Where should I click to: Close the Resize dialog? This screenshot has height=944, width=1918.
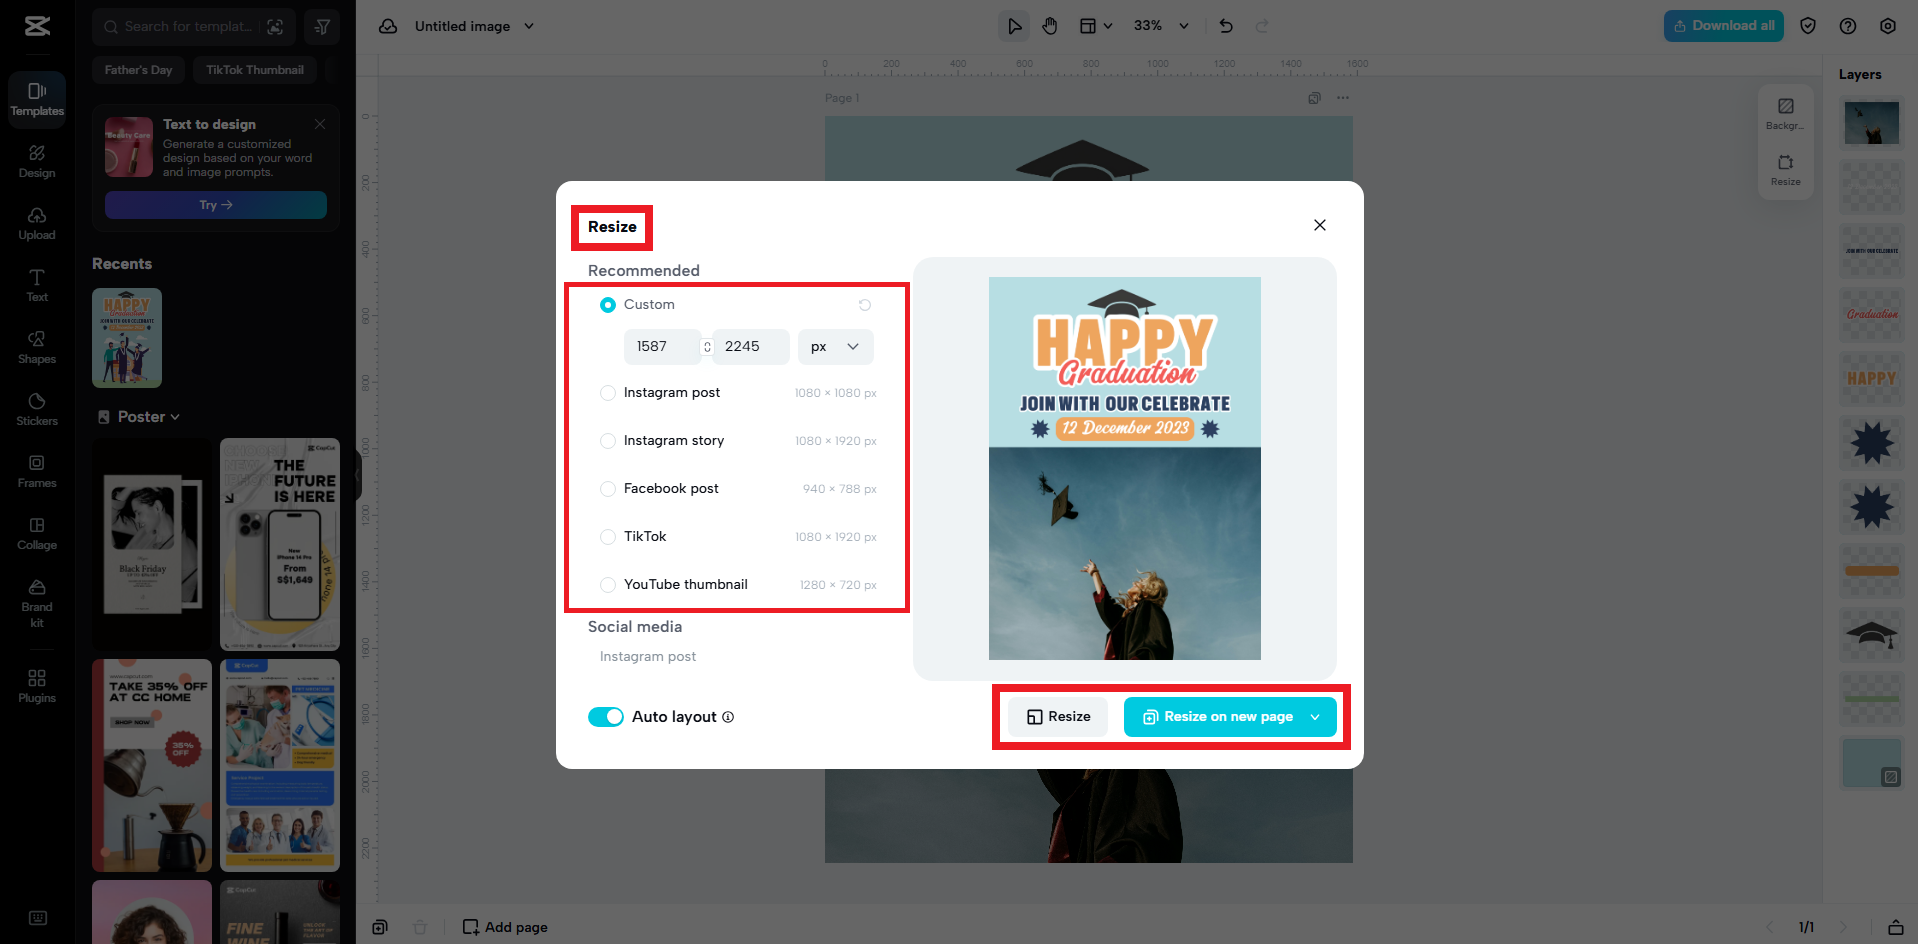point(1320,225)
